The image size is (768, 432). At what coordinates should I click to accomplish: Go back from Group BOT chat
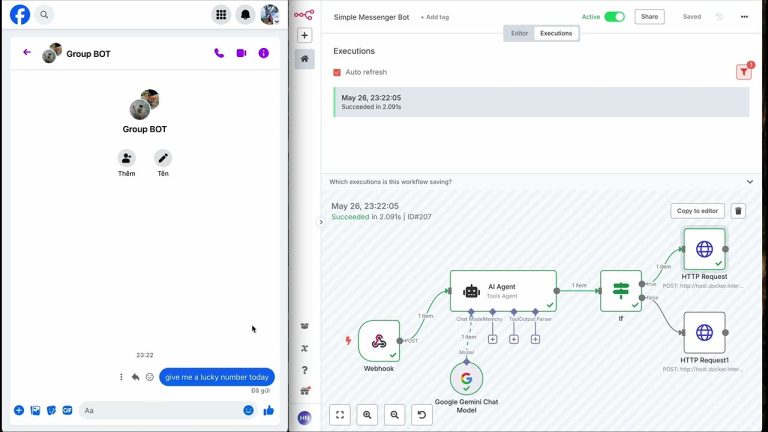tap(27, 52)
